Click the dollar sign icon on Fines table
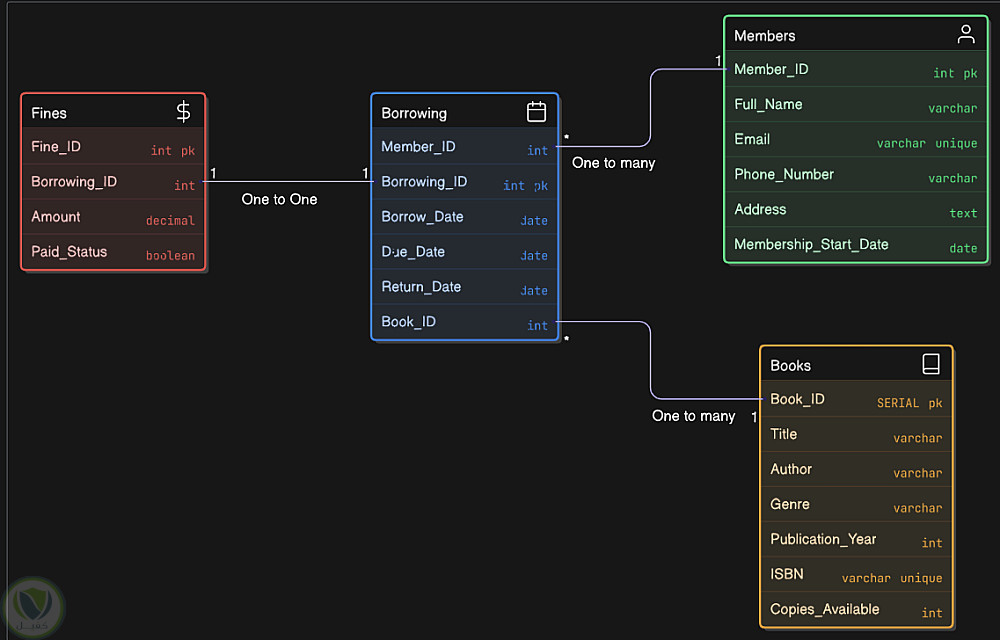The width and height of the screenshot is (1000, 640). pyautogui.click(x=183, y=112)
